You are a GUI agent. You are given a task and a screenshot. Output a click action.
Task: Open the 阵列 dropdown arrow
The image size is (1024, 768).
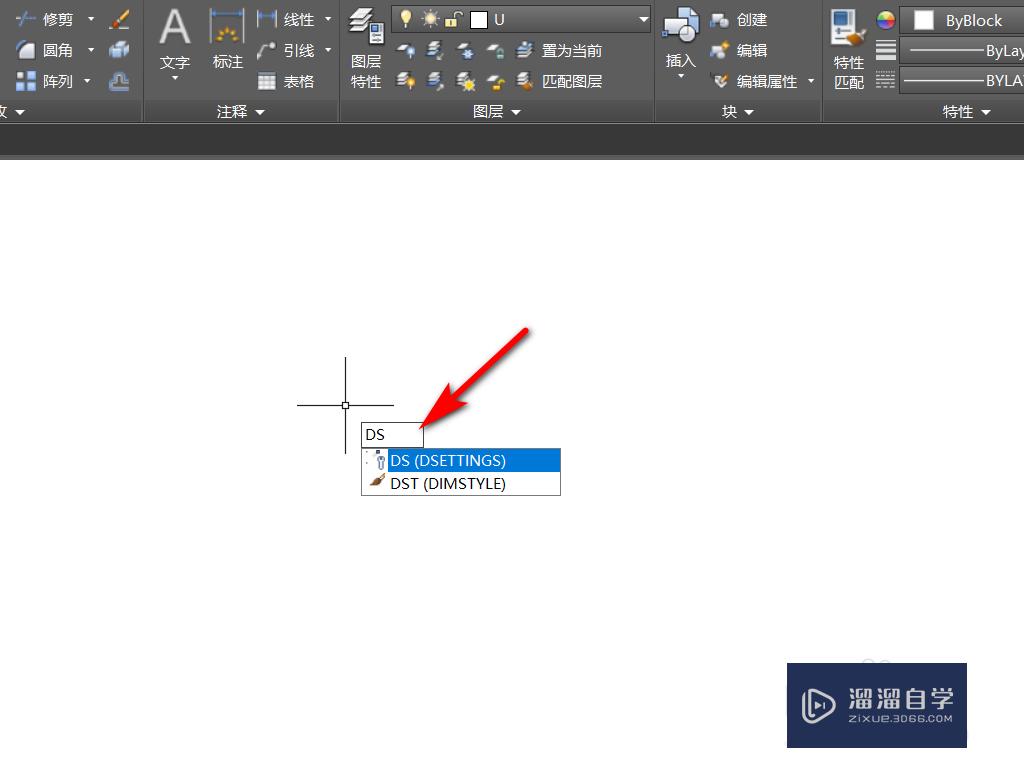(x=88, y=81)
